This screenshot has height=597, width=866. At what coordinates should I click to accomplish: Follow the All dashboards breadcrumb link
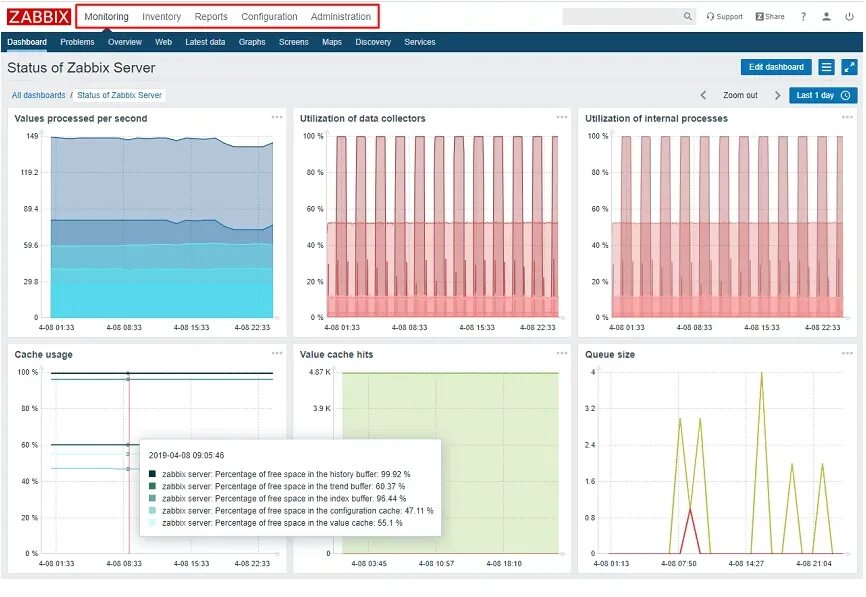pos(39,95)
